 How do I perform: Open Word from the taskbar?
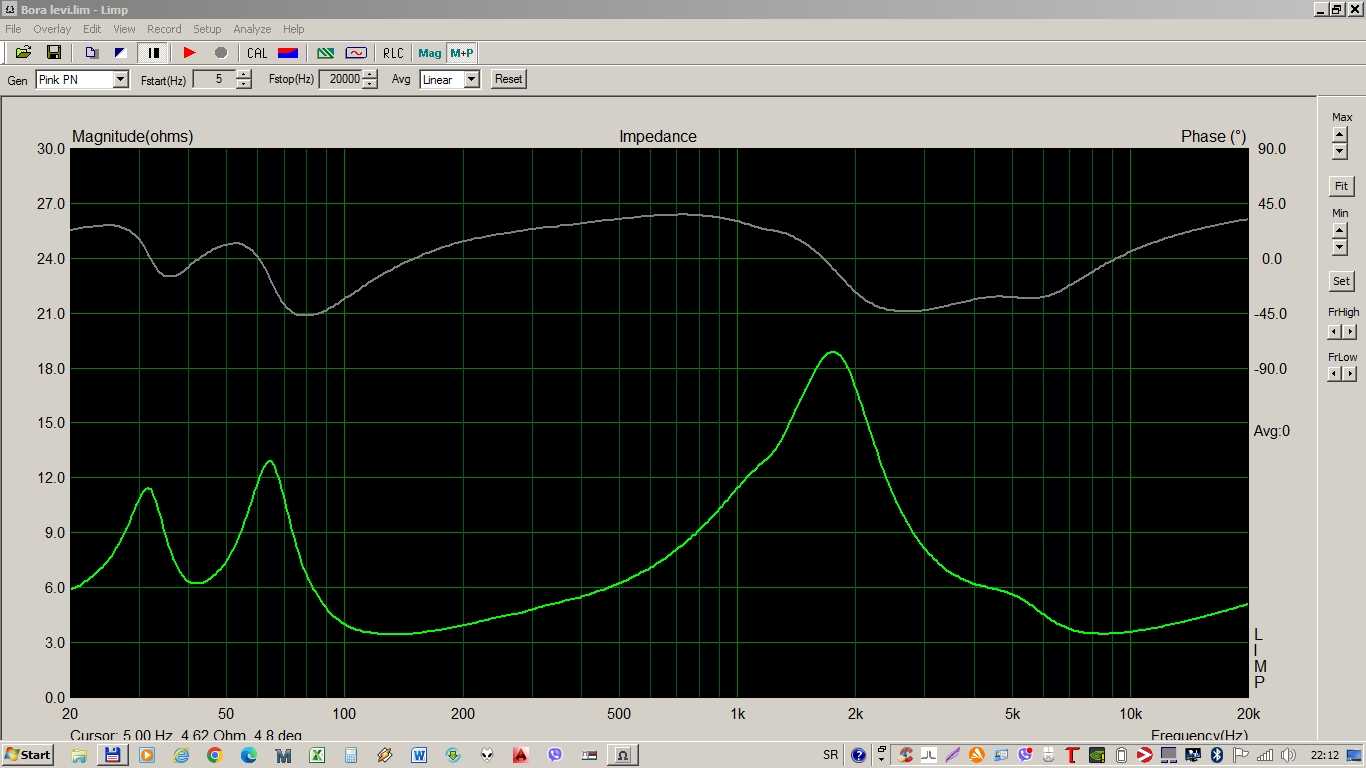419,755
